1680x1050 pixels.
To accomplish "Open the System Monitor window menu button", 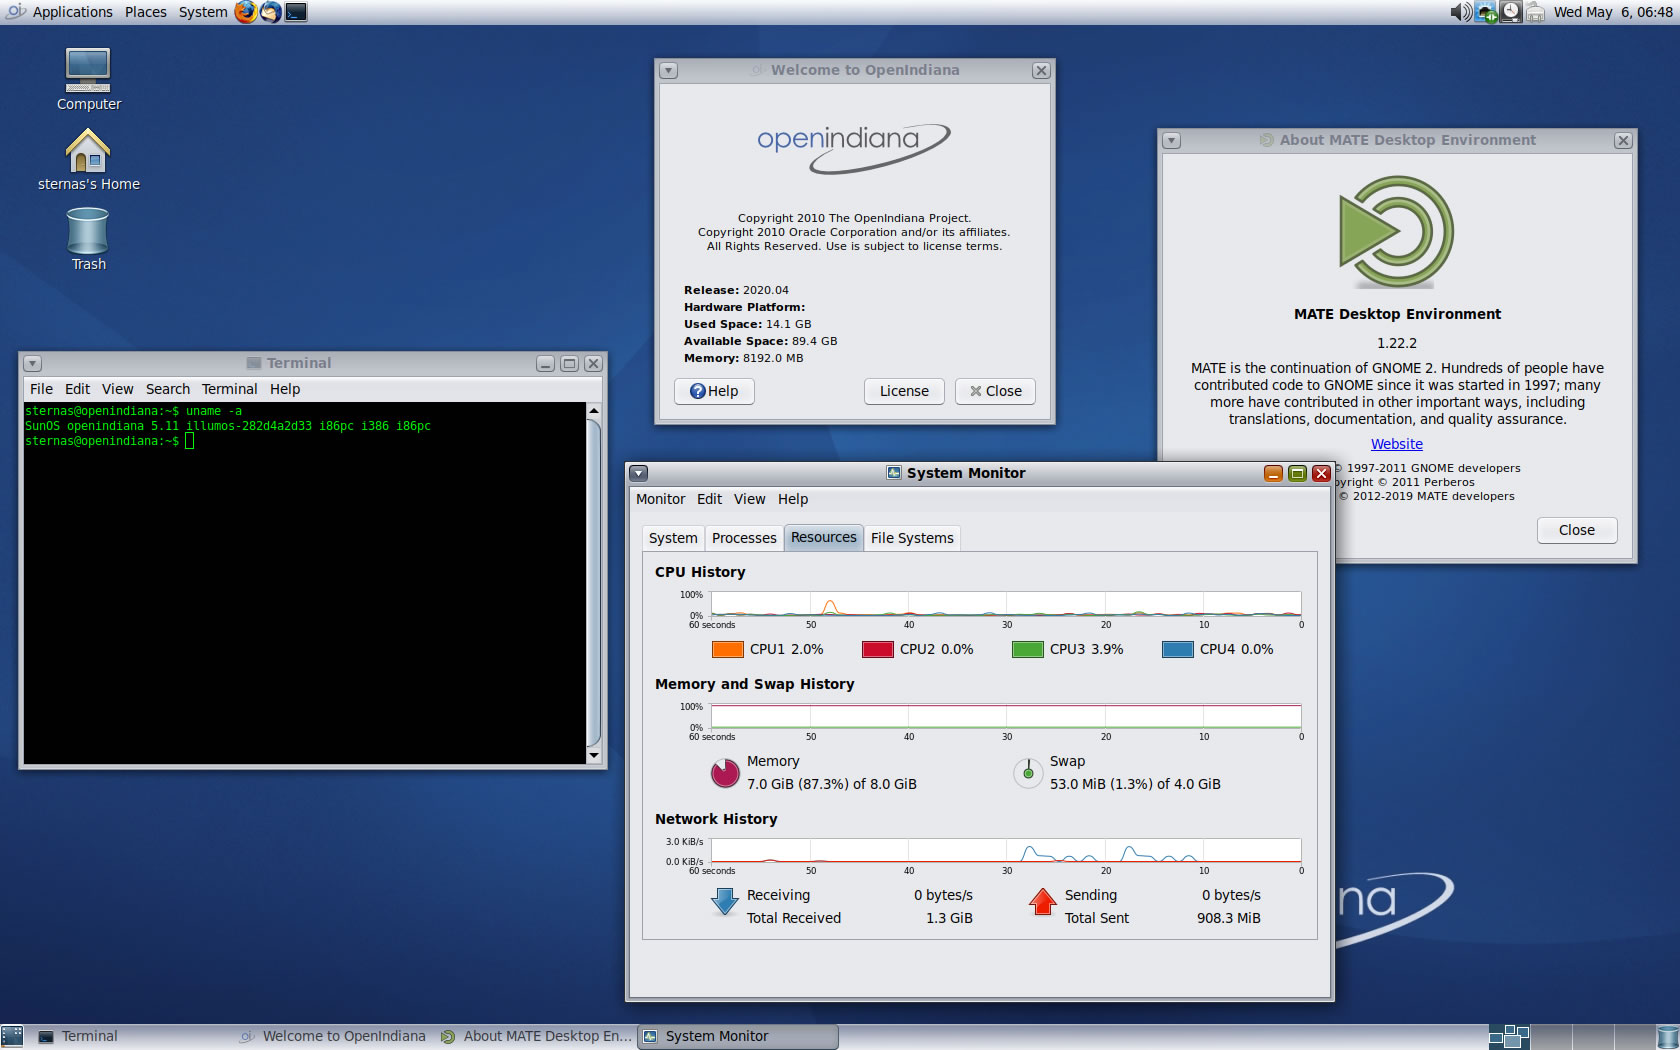I will 639,474.
